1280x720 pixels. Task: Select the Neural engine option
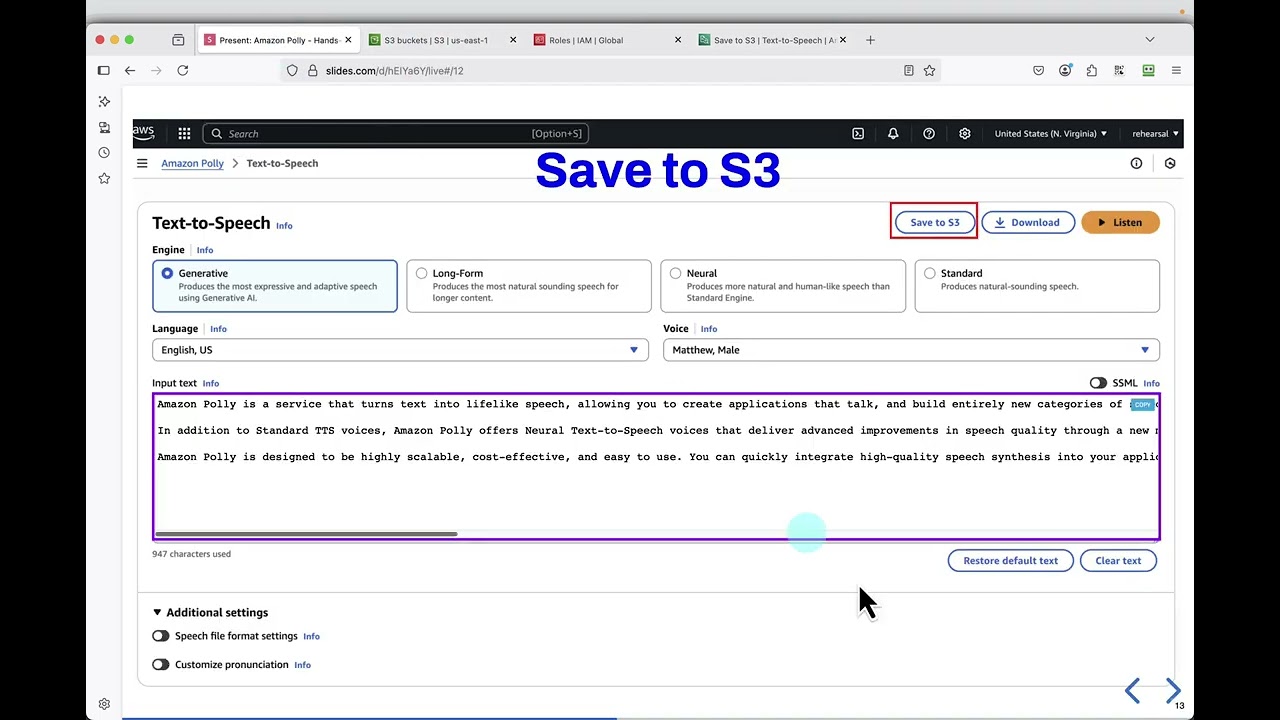(783, 286)
